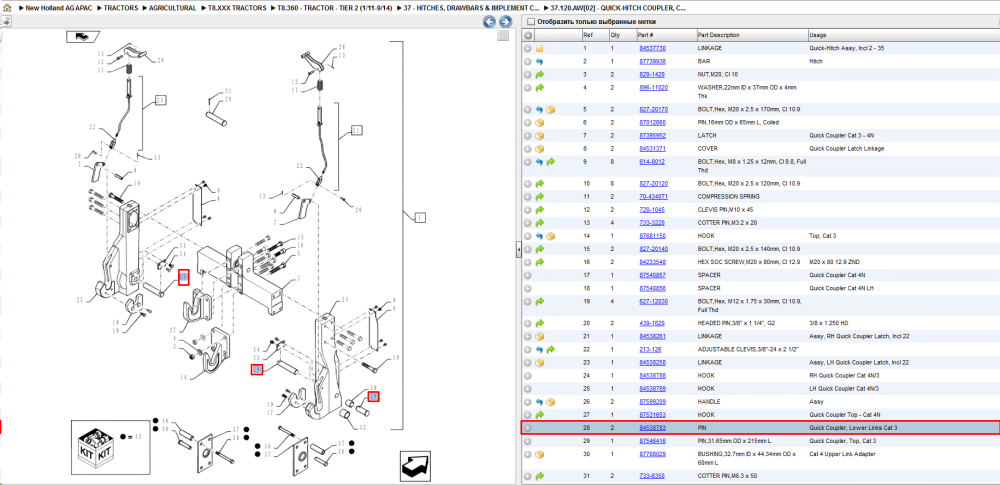Click the green arrow in COMPRESSION SPRING row
This screenshot has width=1000, height=485.
coord(540,197)
